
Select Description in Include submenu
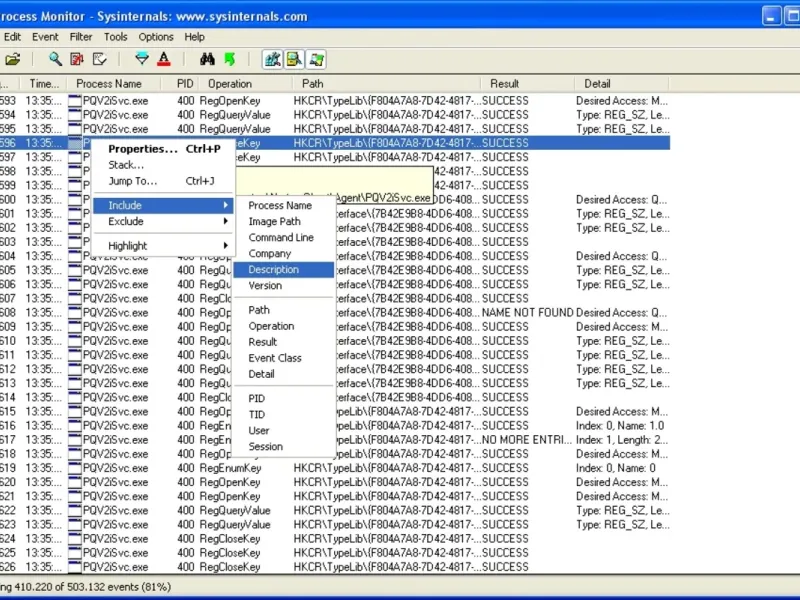pos(284,269)
